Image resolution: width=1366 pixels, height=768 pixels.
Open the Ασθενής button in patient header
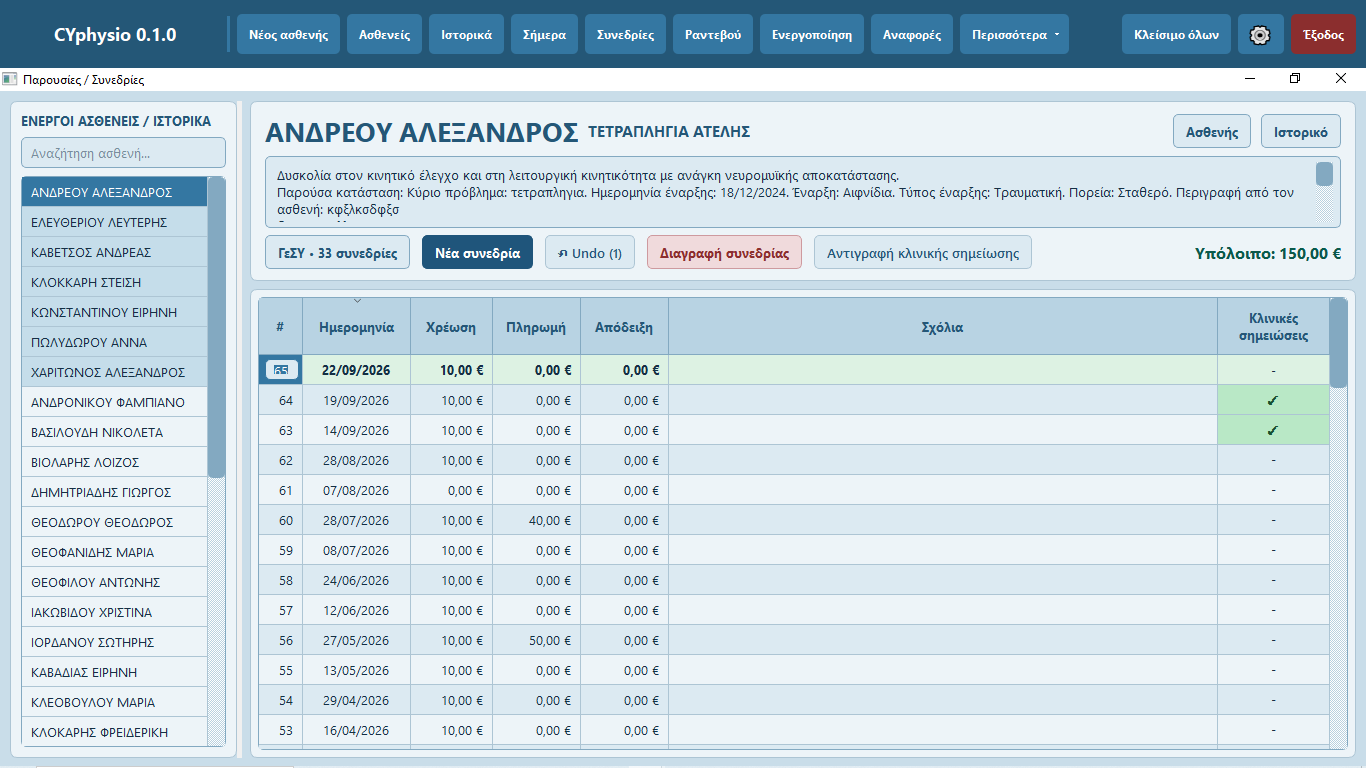point(1212,132)
